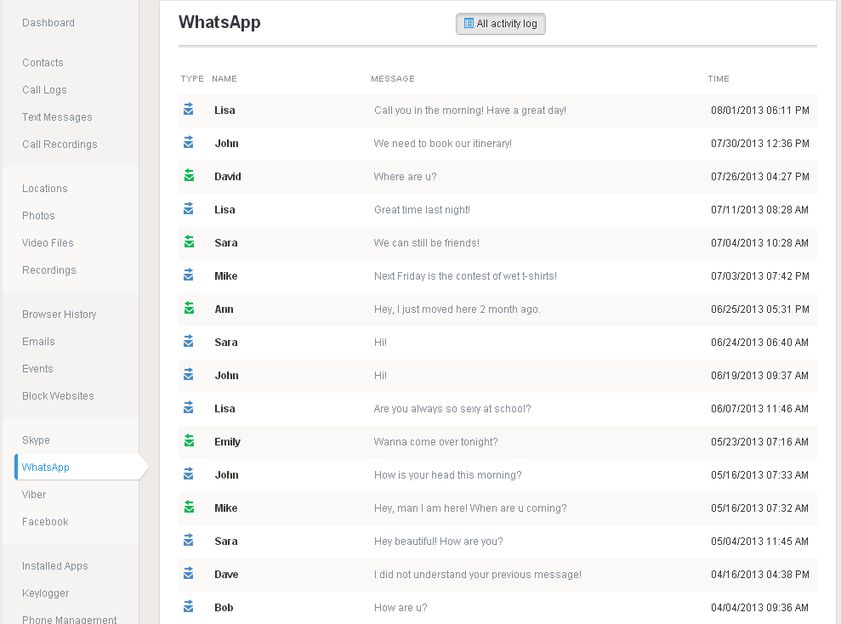Click the green type icon in David's row
This screenshot has height=624, width=841.
188,176
